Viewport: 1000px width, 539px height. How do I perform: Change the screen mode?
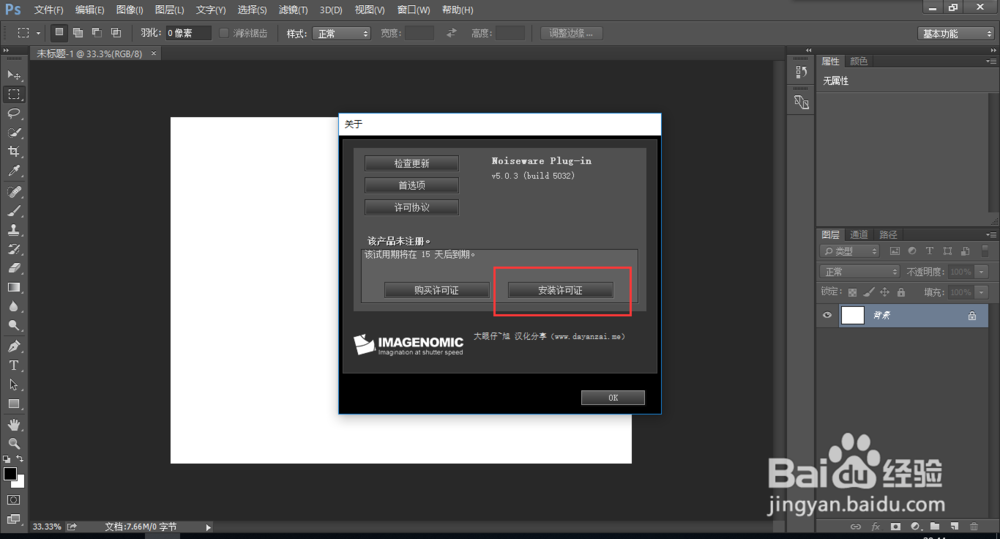[x=13, y=519]
